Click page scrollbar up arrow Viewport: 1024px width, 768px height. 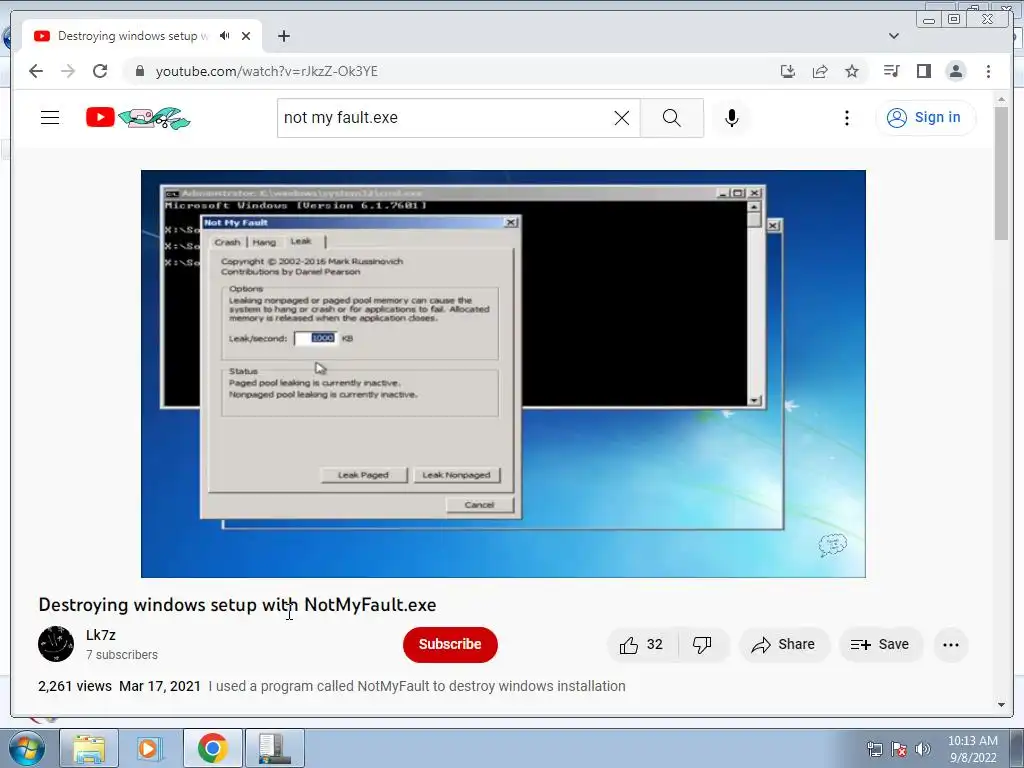click(1001, 100)
